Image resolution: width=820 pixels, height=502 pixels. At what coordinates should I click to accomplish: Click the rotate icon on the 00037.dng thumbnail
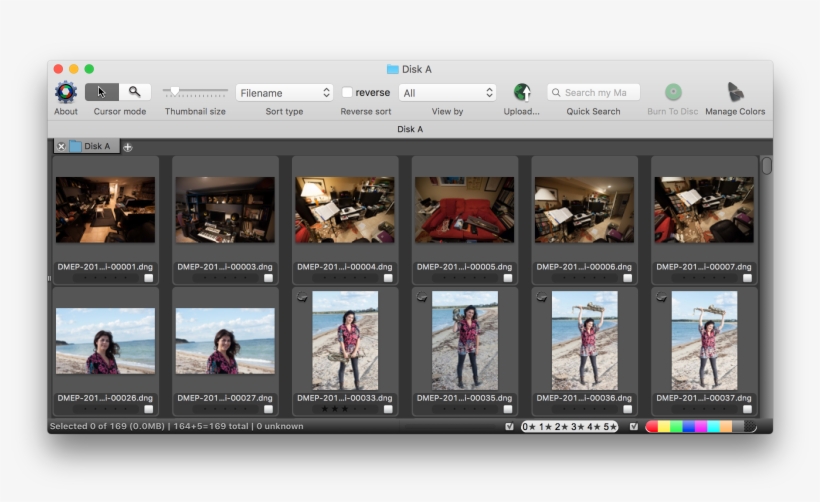pos(662,298)
